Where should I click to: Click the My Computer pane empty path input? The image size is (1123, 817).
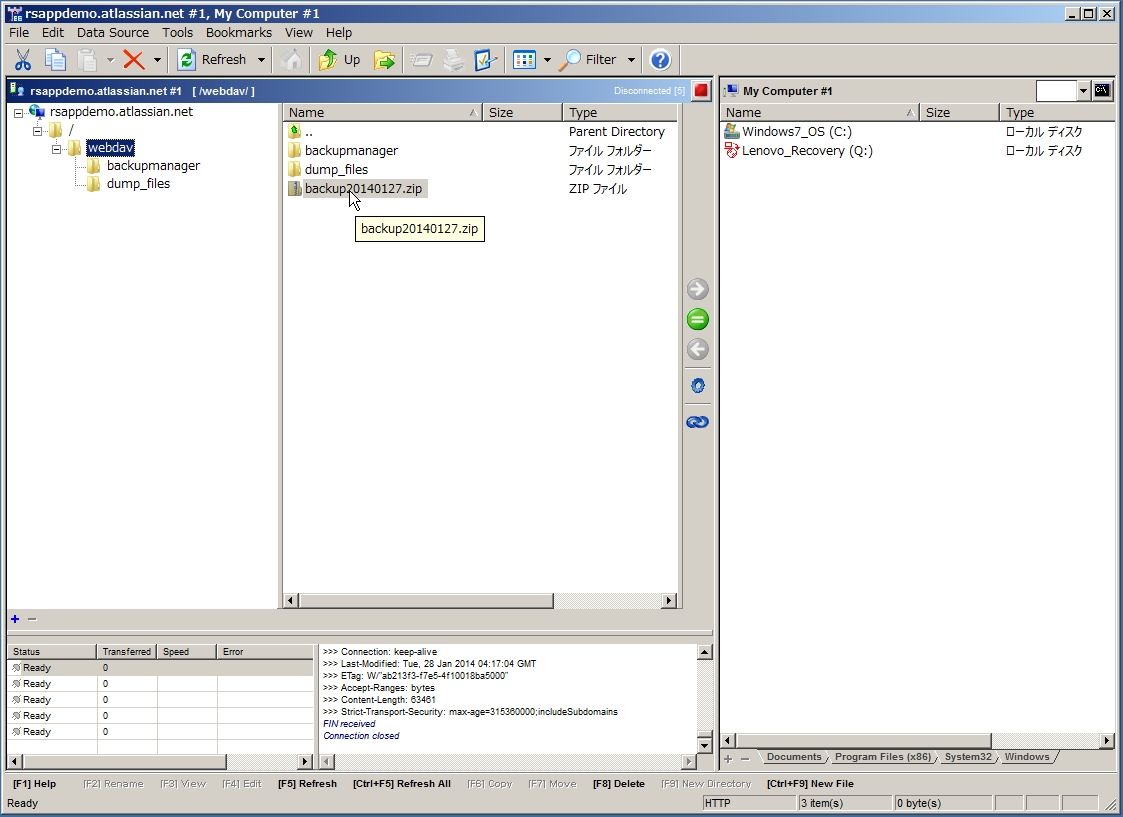1056,91
